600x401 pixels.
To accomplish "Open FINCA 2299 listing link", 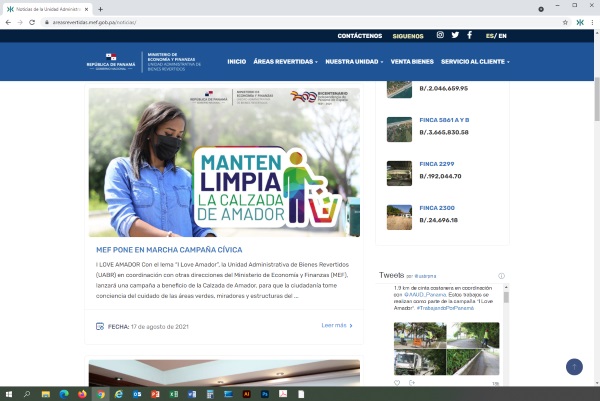I will [x=437, y=163].
